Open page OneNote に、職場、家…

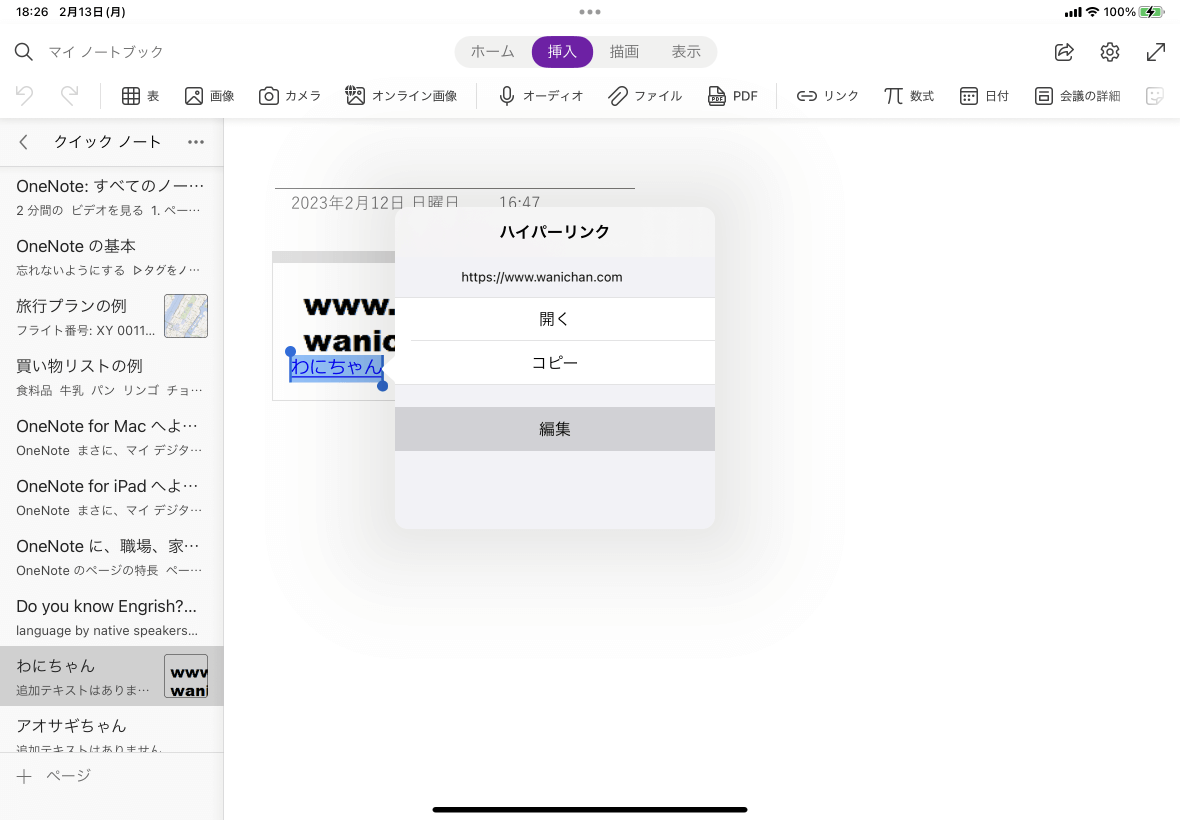tap(111, 557)
